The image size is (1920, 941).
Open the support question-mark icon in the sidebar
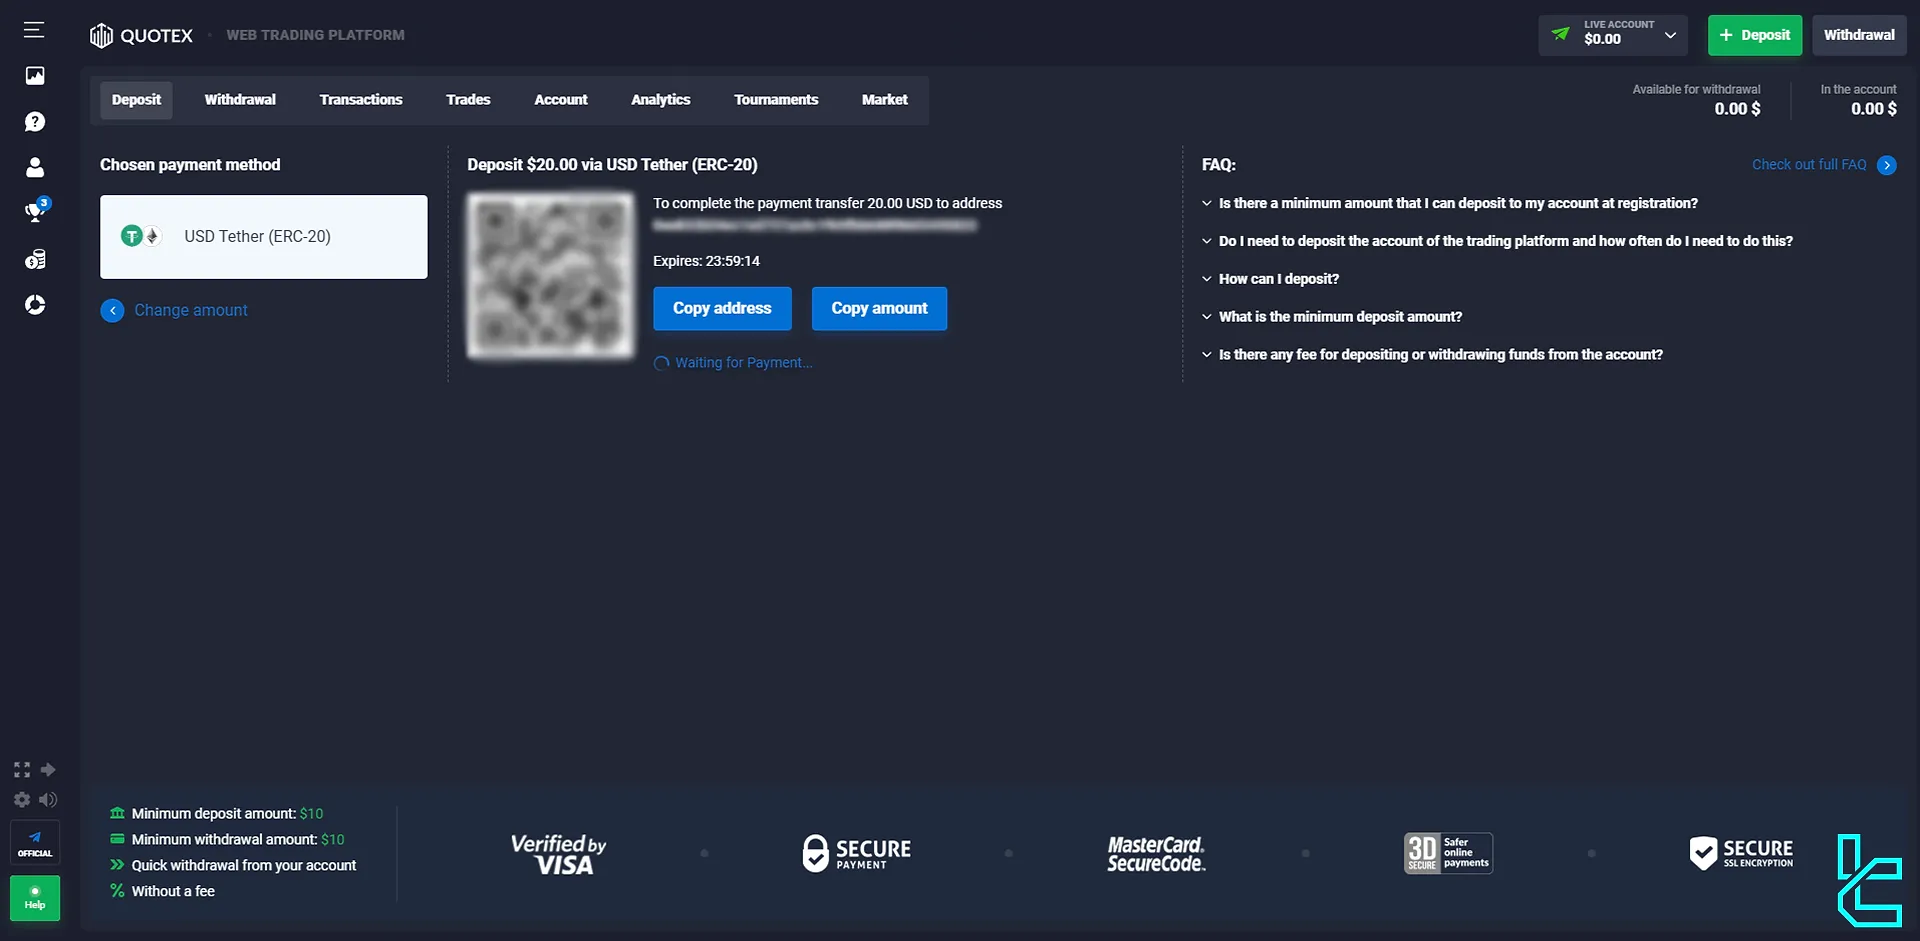click(x=35, y=122)
